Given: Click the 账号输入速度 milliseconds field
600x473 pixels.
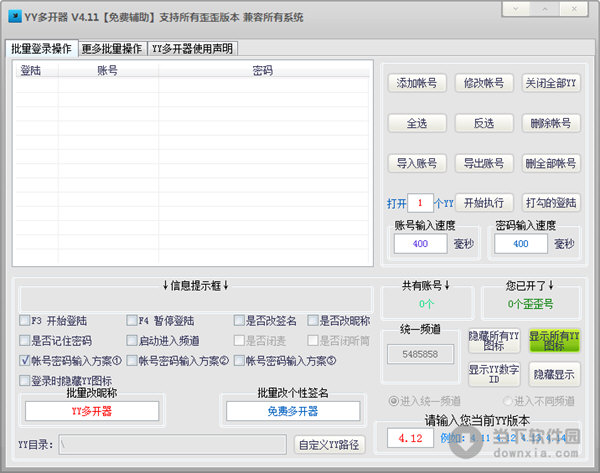Looking at the screenshot, I should [420, 244].
